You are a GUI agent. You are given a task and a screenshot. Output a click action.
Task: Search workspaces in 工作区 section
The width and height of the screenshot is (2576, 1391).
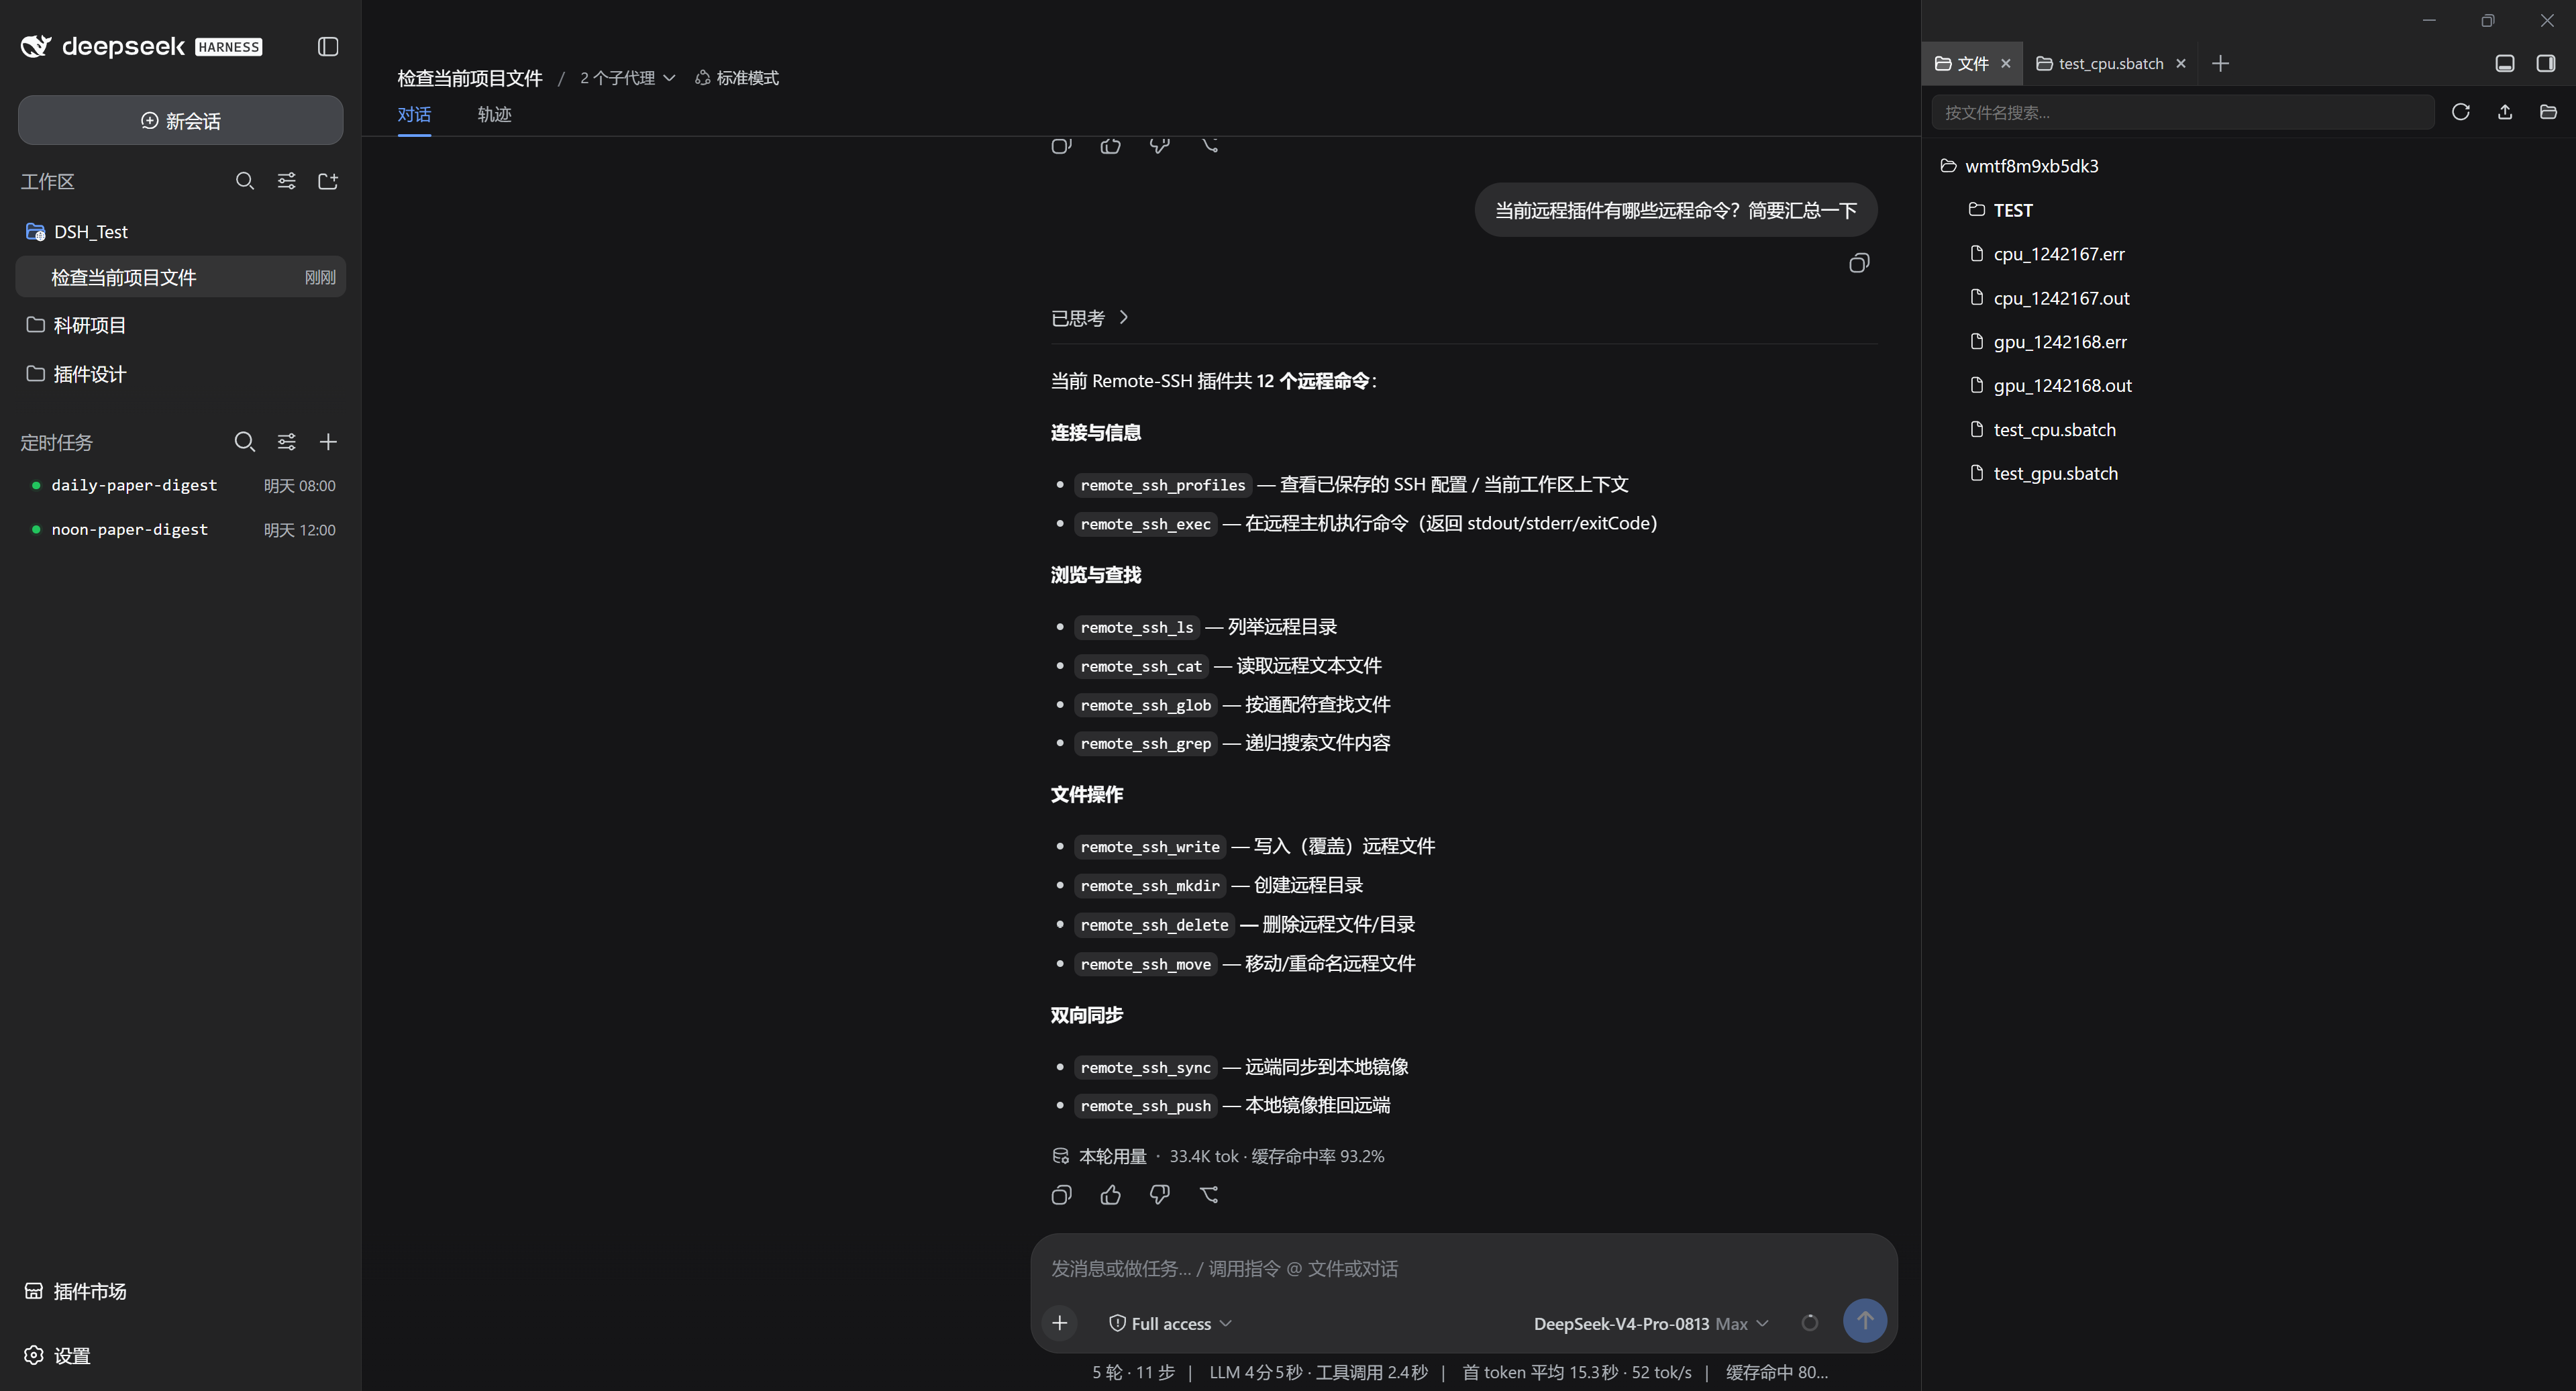click(x=244, y=181)
